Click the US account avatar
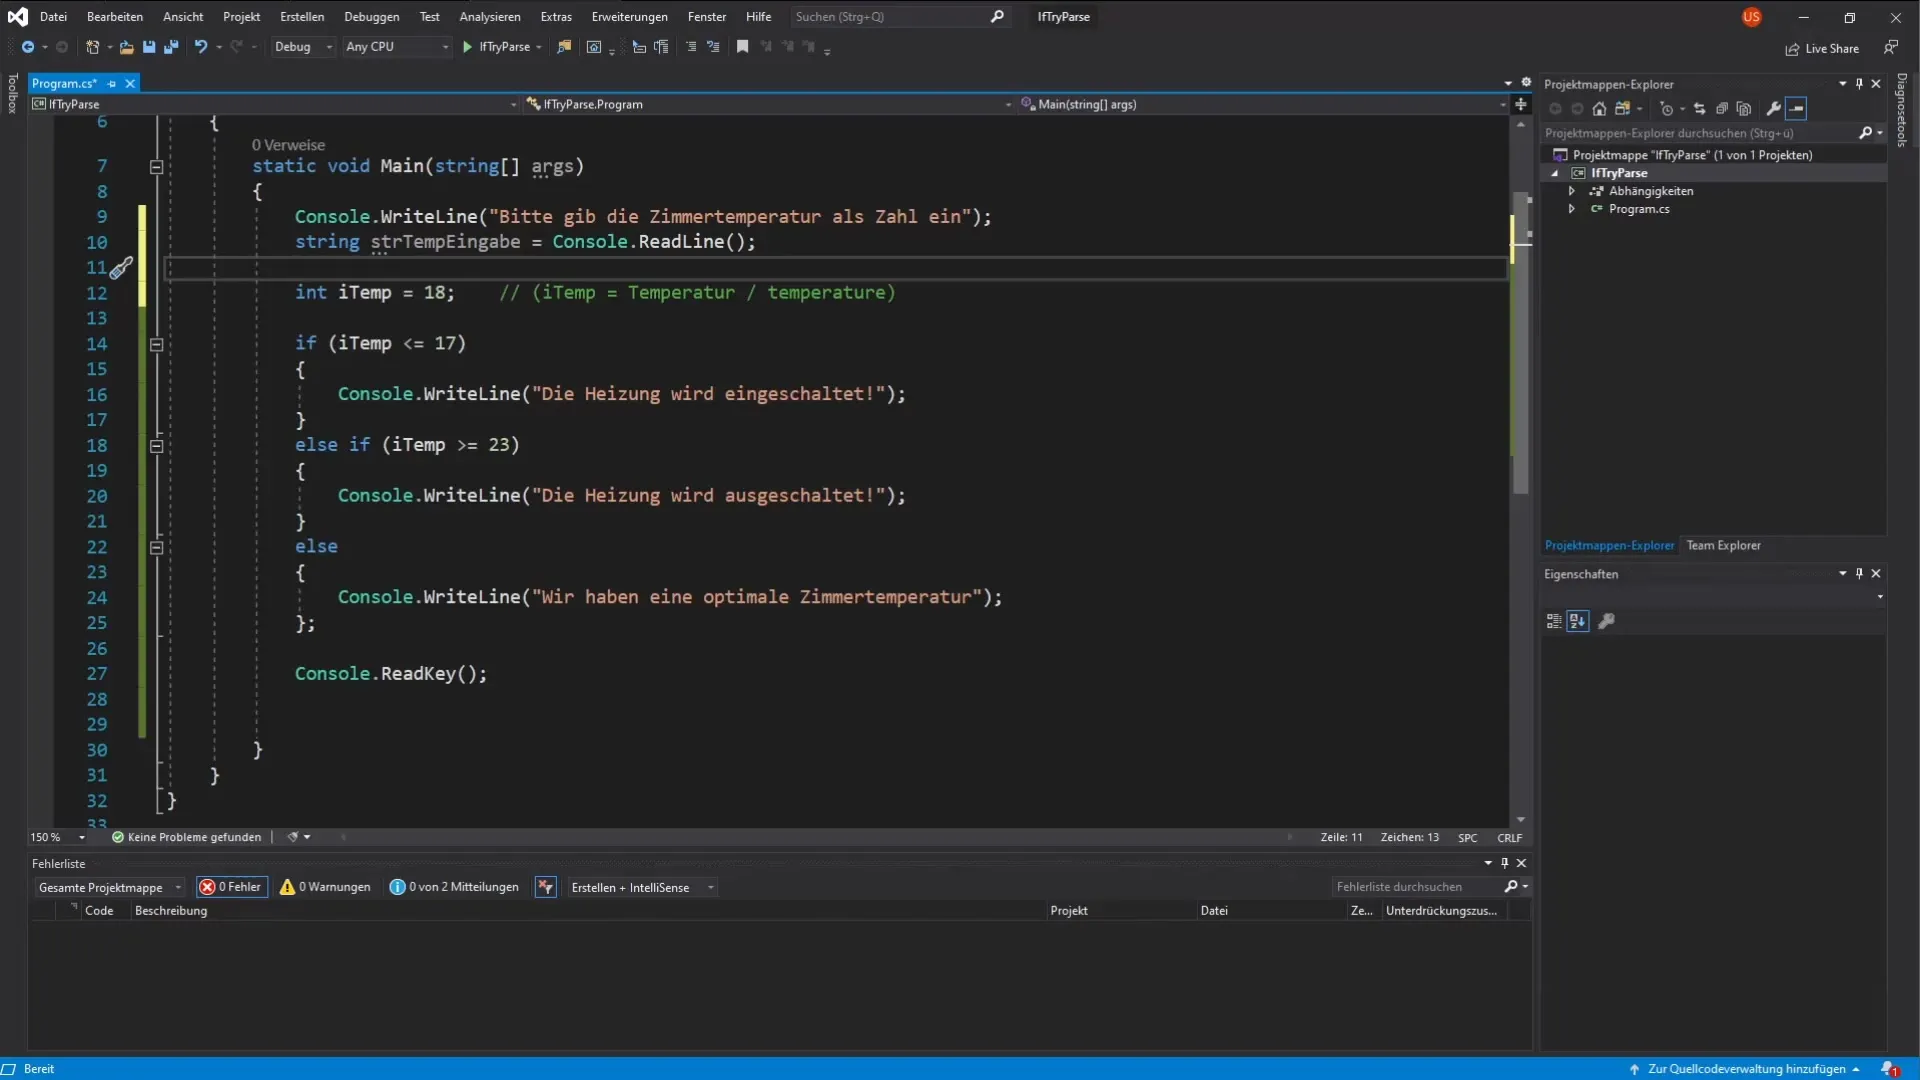This screenshot has width=1920, height=1080. [1751, 17]
